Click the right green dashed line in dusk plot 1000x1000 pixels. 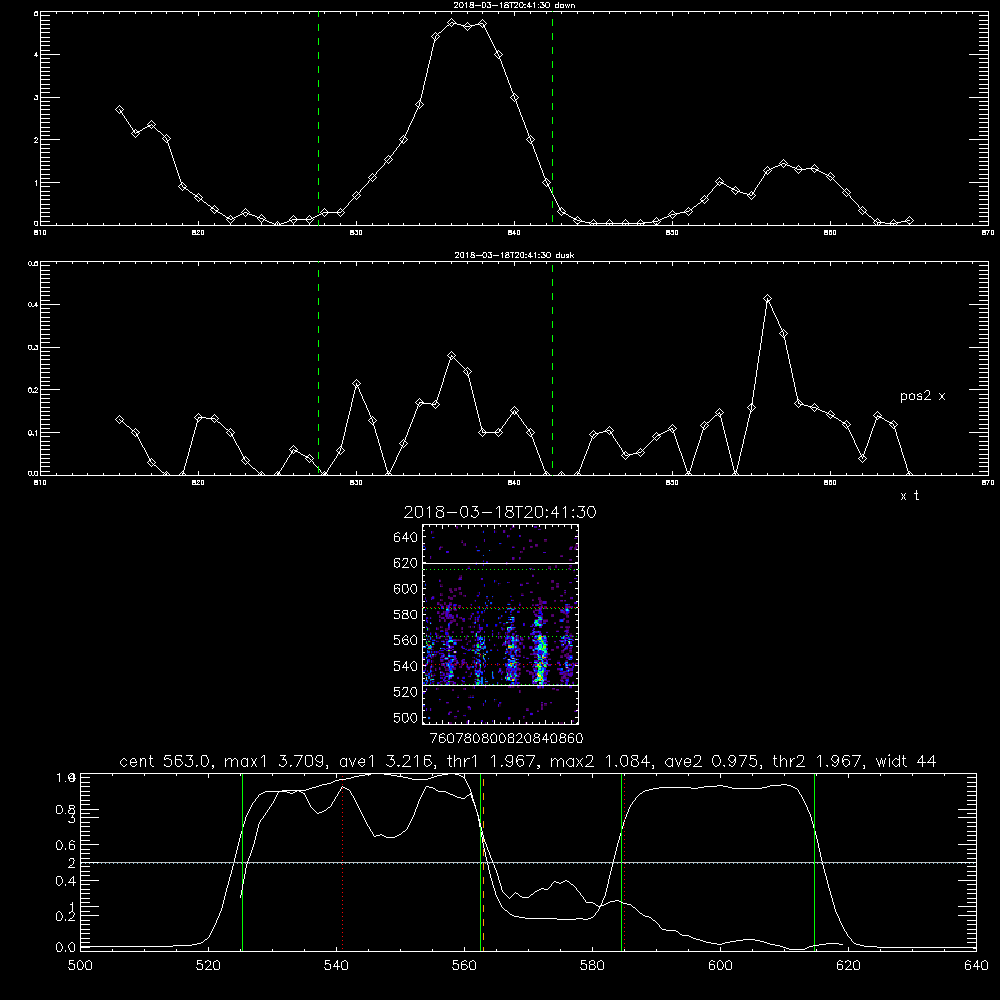(x=552, y=368)
